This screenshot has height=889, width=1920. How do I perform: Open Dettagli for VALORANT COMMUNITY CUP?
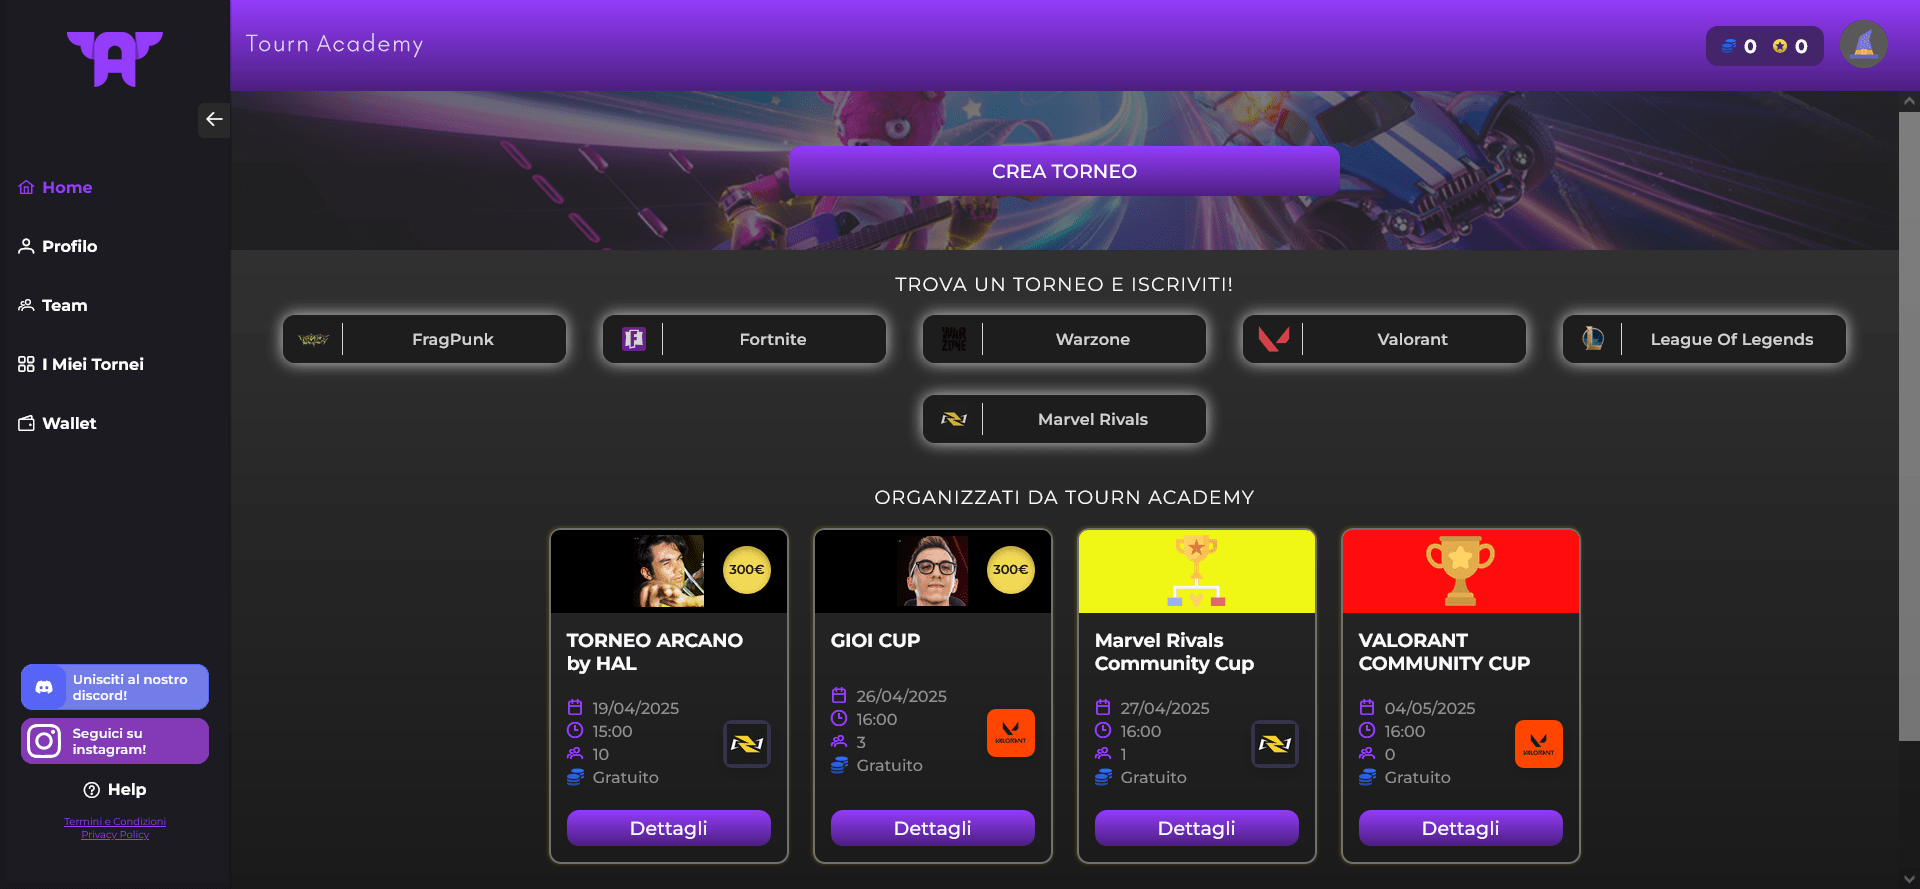(1460, 828)
